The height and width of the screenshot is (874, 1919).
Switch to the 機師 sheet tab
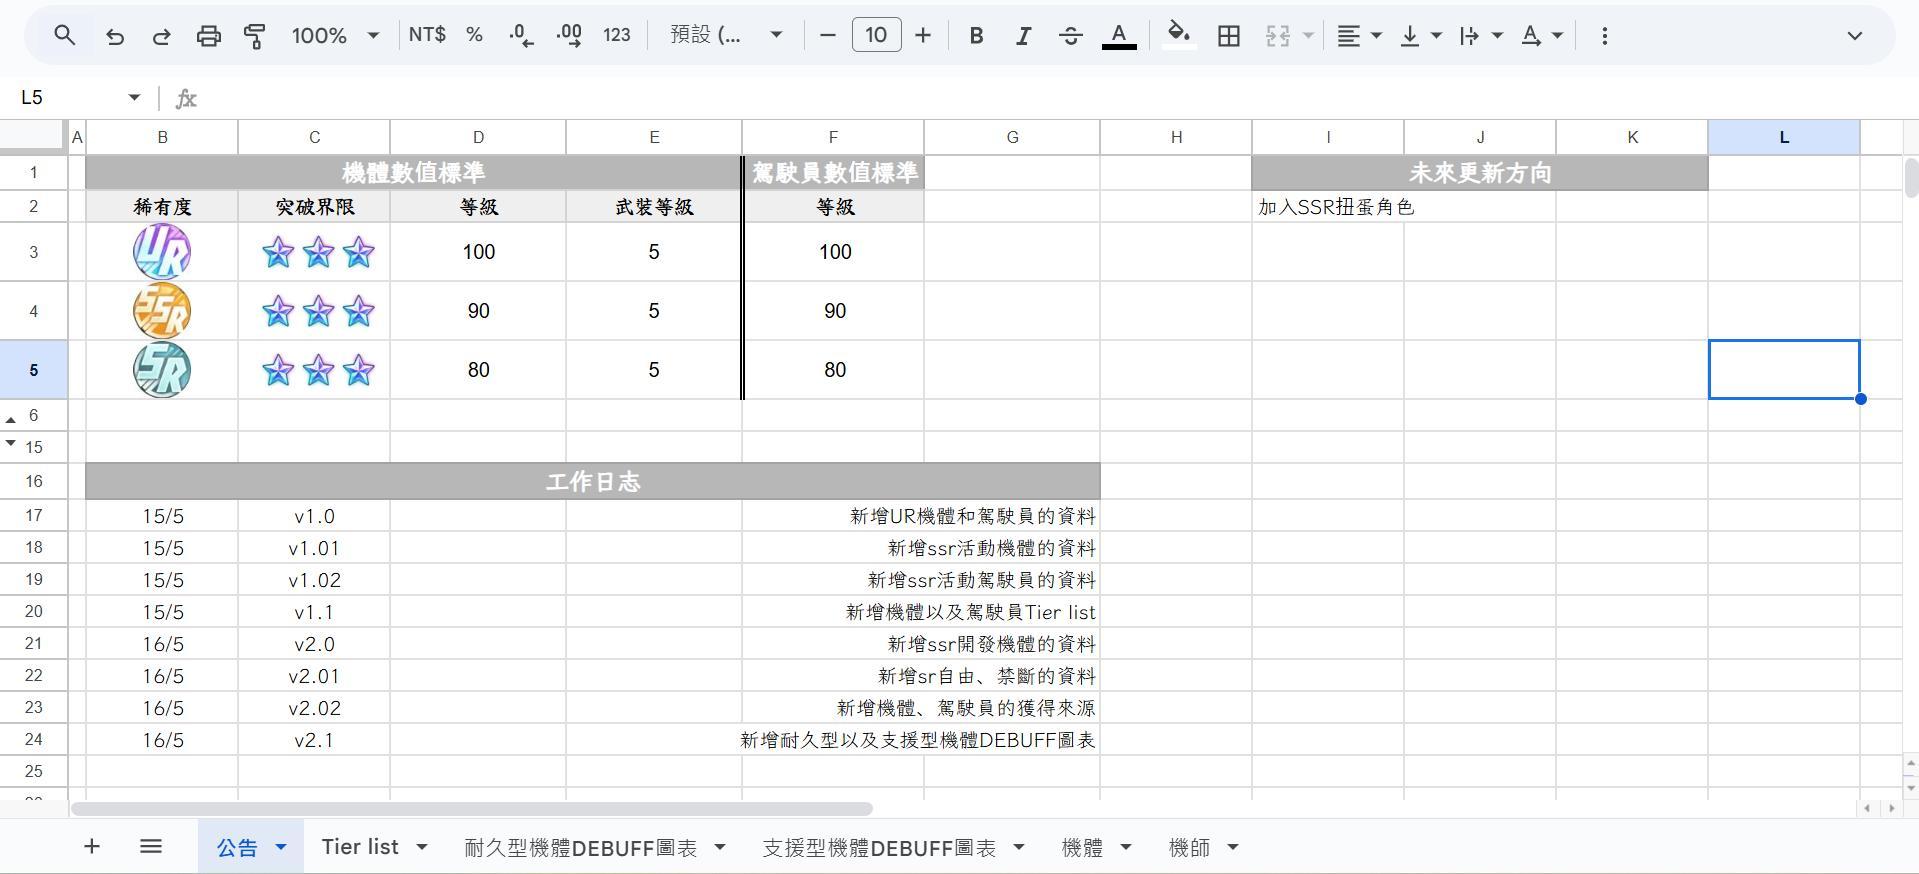point(1189,847)
